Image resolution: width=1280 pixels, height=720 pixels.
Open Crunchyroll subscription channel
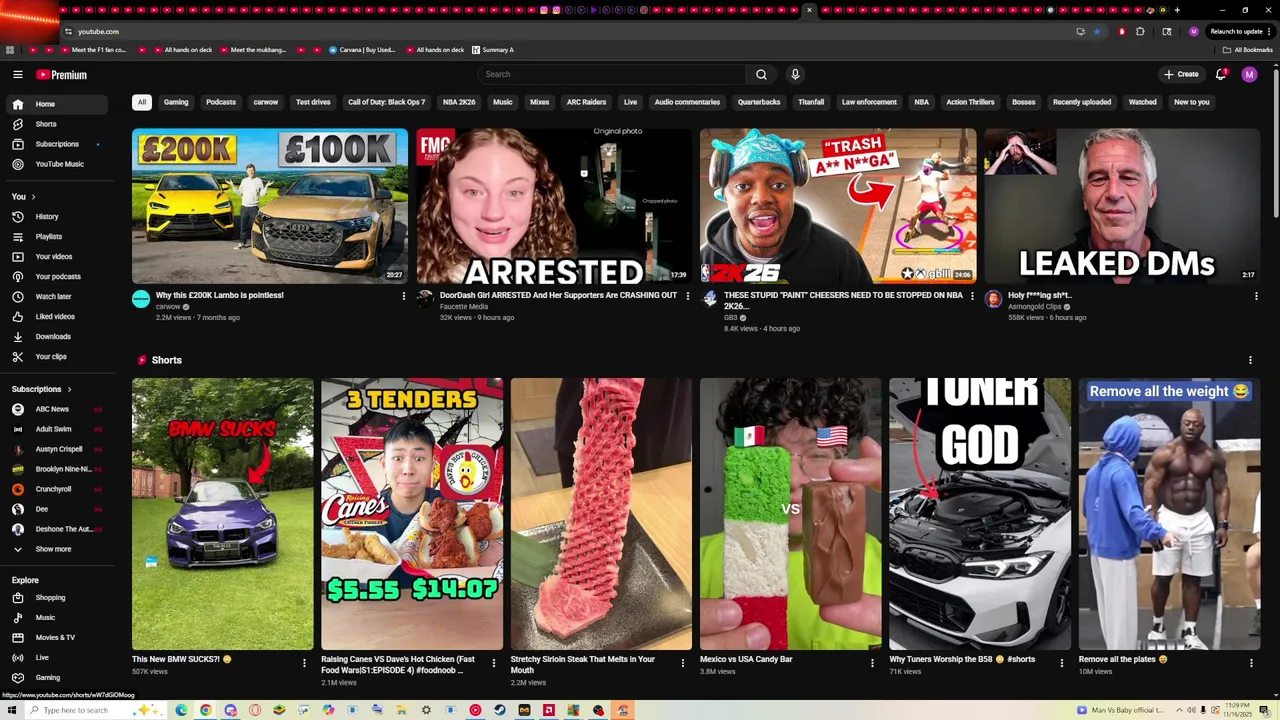tap(58, 489)
